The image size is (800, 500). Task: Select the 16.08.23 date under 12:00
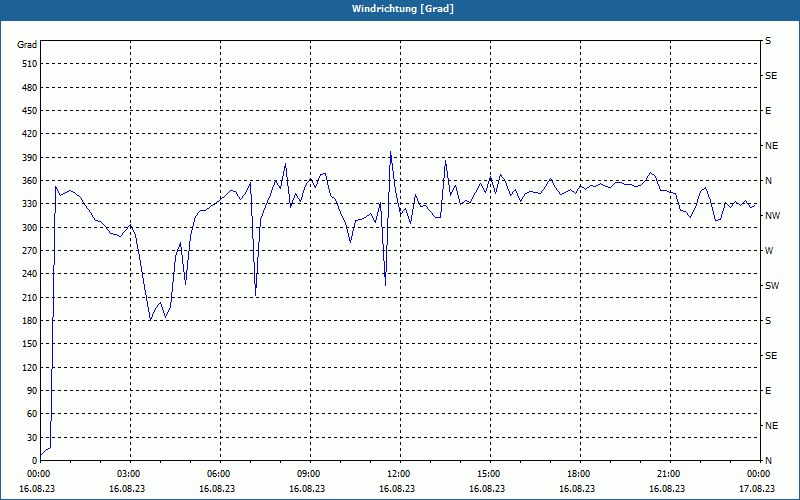[397, 489]
